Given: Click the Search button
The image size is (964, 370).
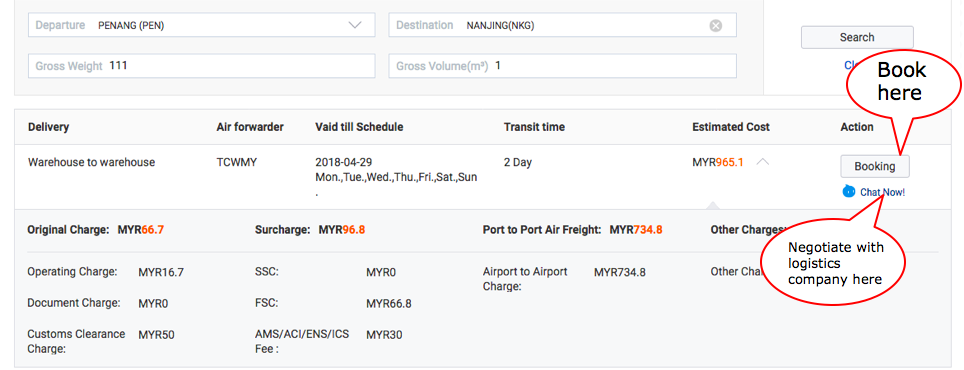Looking at the screenshot, I should point(857,37).
